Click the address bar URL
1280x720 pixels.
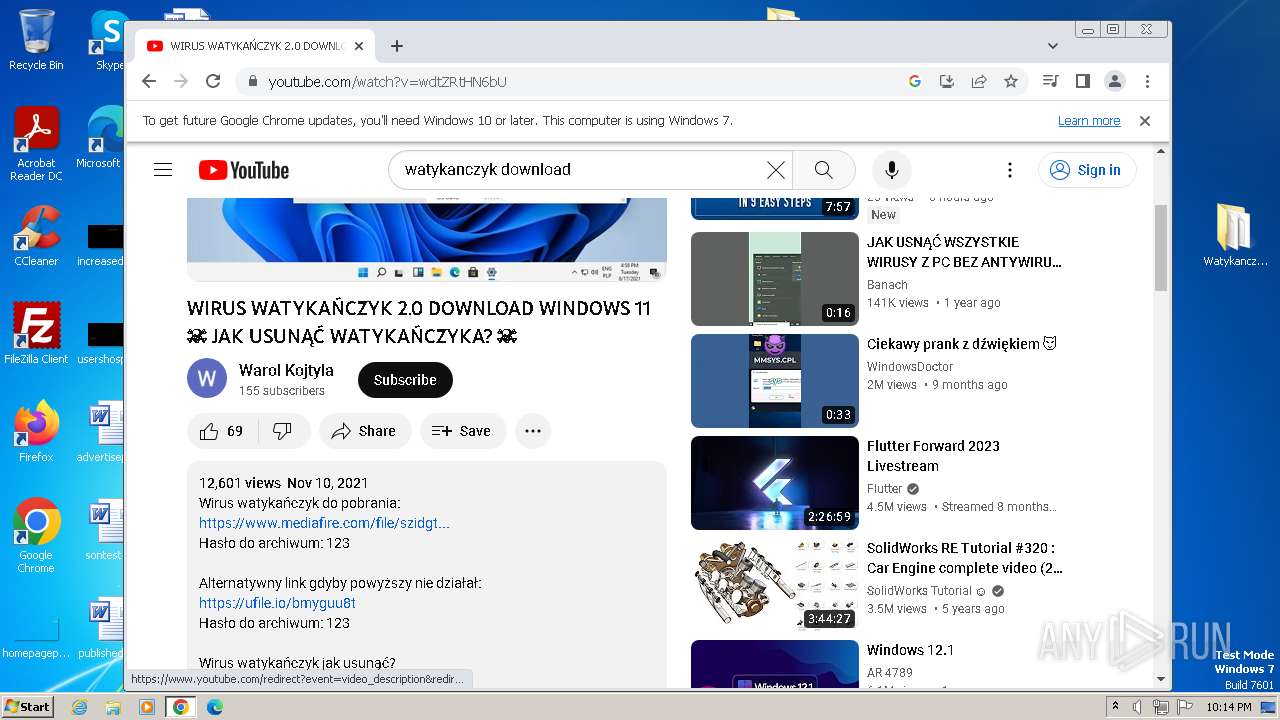(388, 82)
